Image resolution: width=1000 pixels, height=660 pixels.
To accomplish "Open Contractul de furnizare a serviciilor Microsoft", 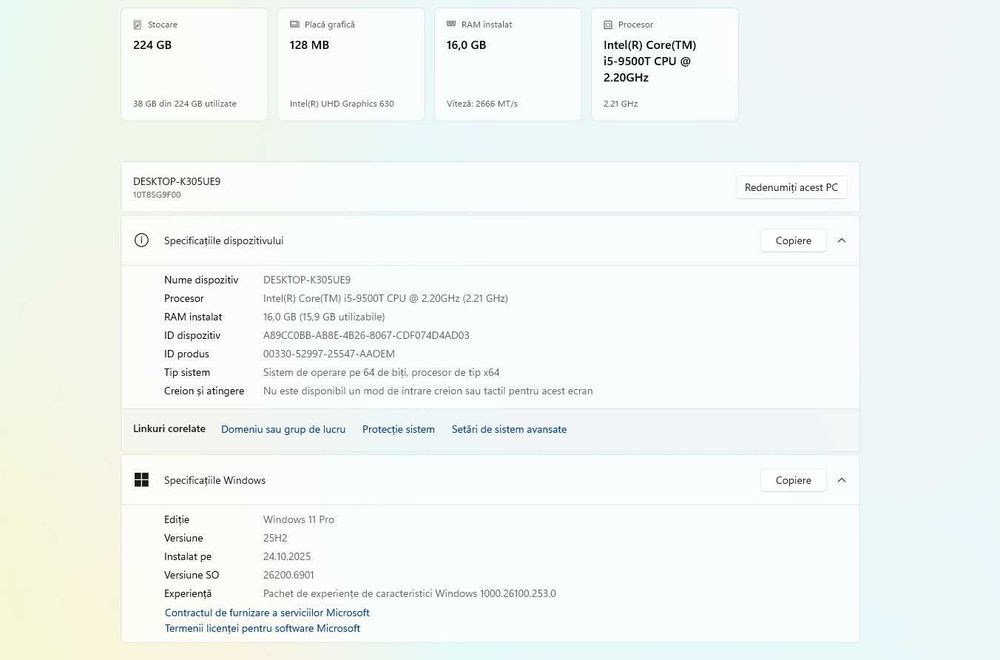I will coord(267,612).
